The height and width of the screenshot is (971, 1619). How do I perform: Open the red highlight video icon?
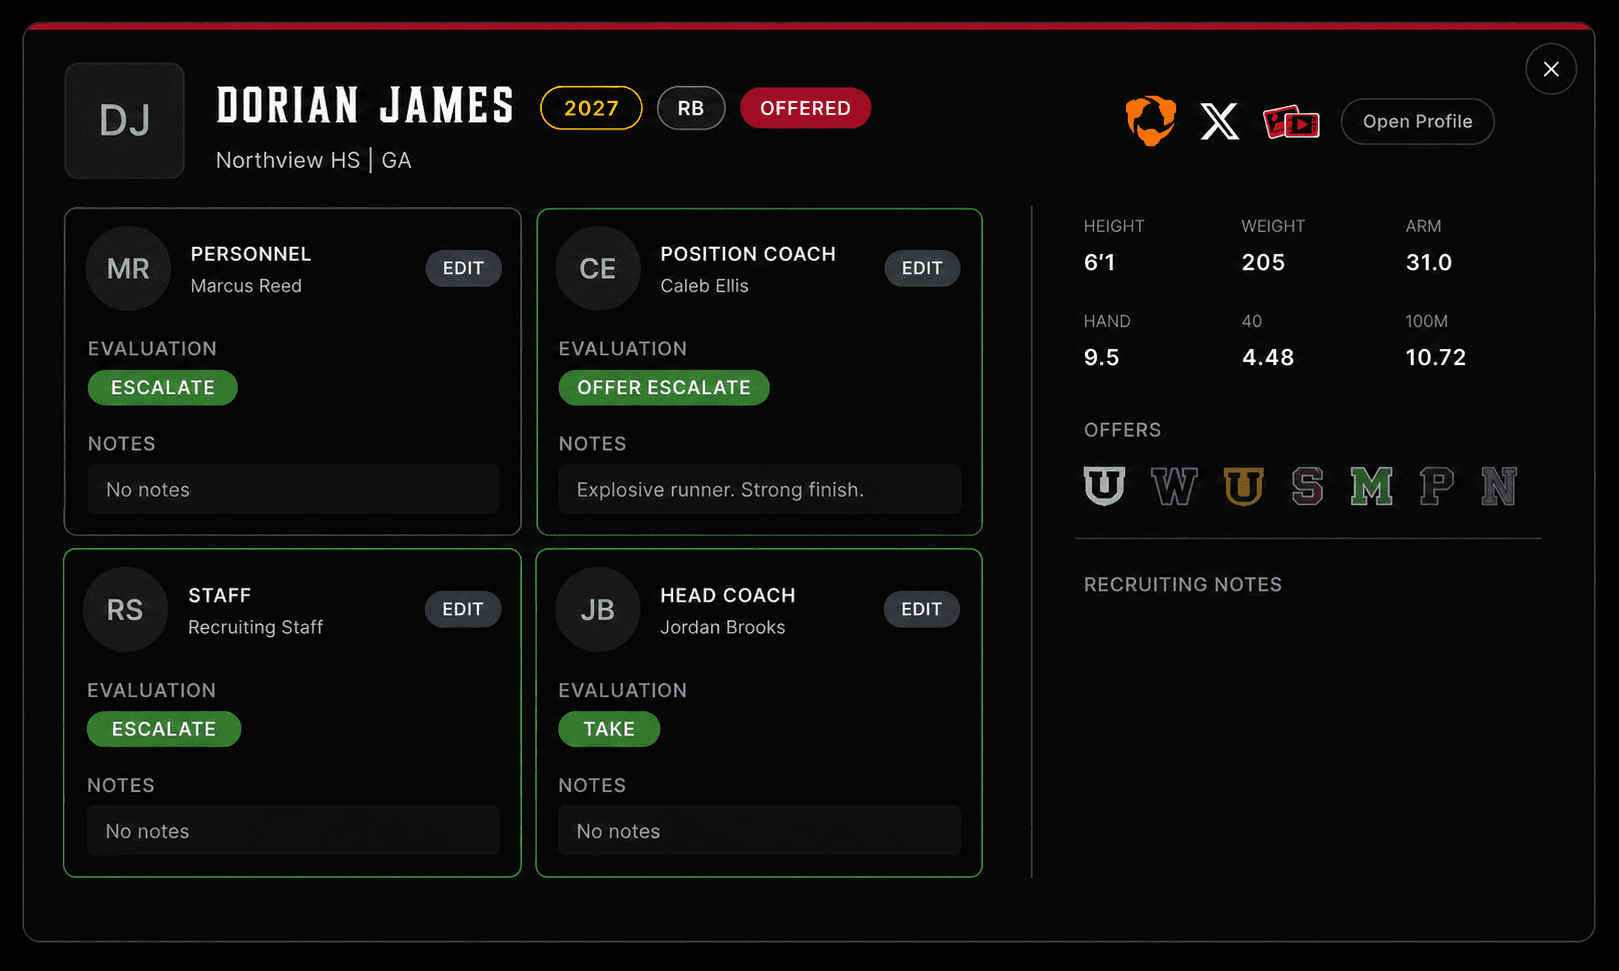[x=1291, y=122]
